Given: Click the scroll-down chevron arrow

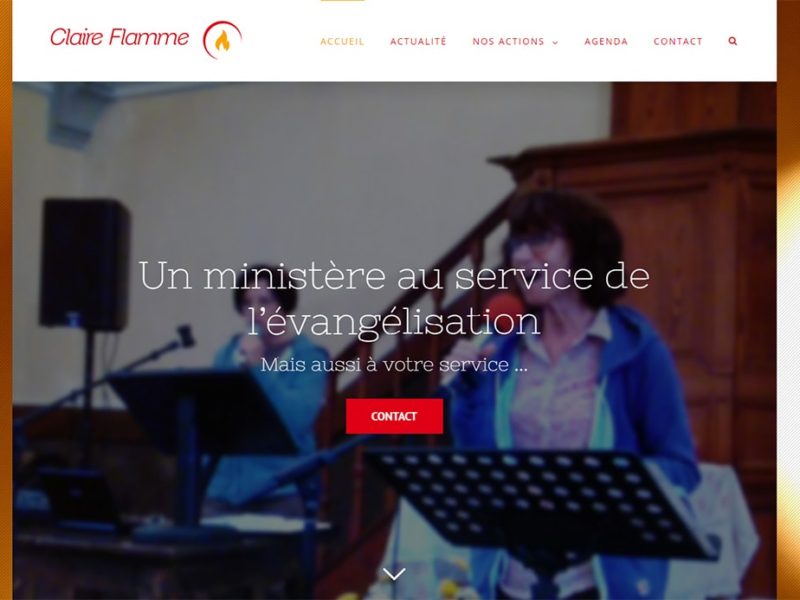Looking at the screenshot, I should [x=394, y=573].
